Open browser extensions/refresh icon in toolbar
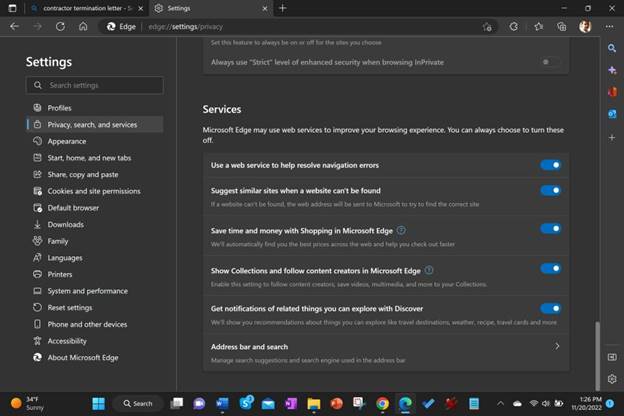This screenshot has width=624, height=416. (x=513, y=27)
